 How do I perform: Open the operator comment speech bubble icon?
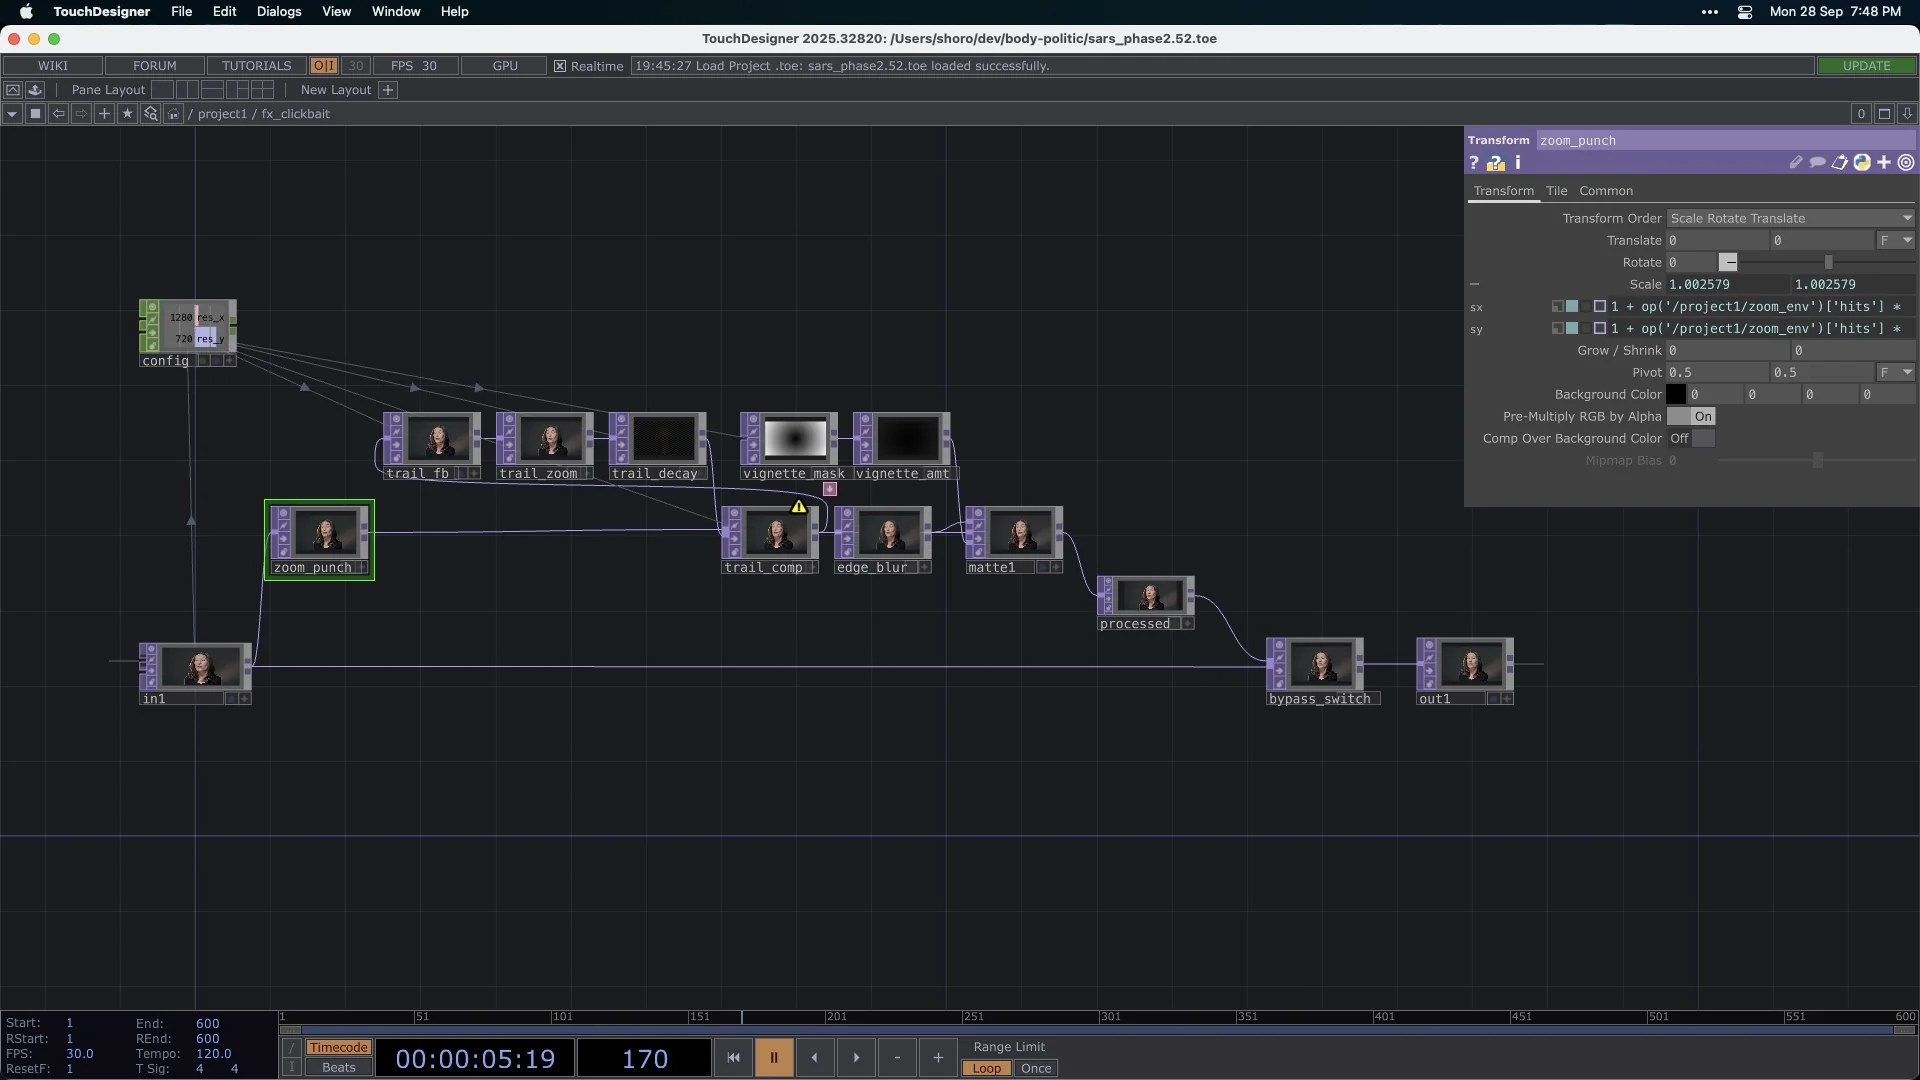[x=1817, y=162]
